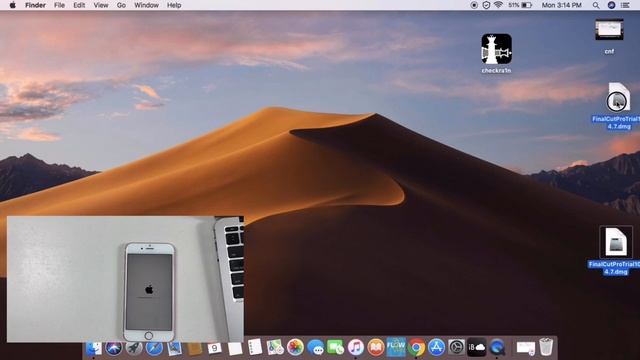640x360 pixels.
Task: Open Launchpad rocket icon in the Dock
Action: (134, 348)
